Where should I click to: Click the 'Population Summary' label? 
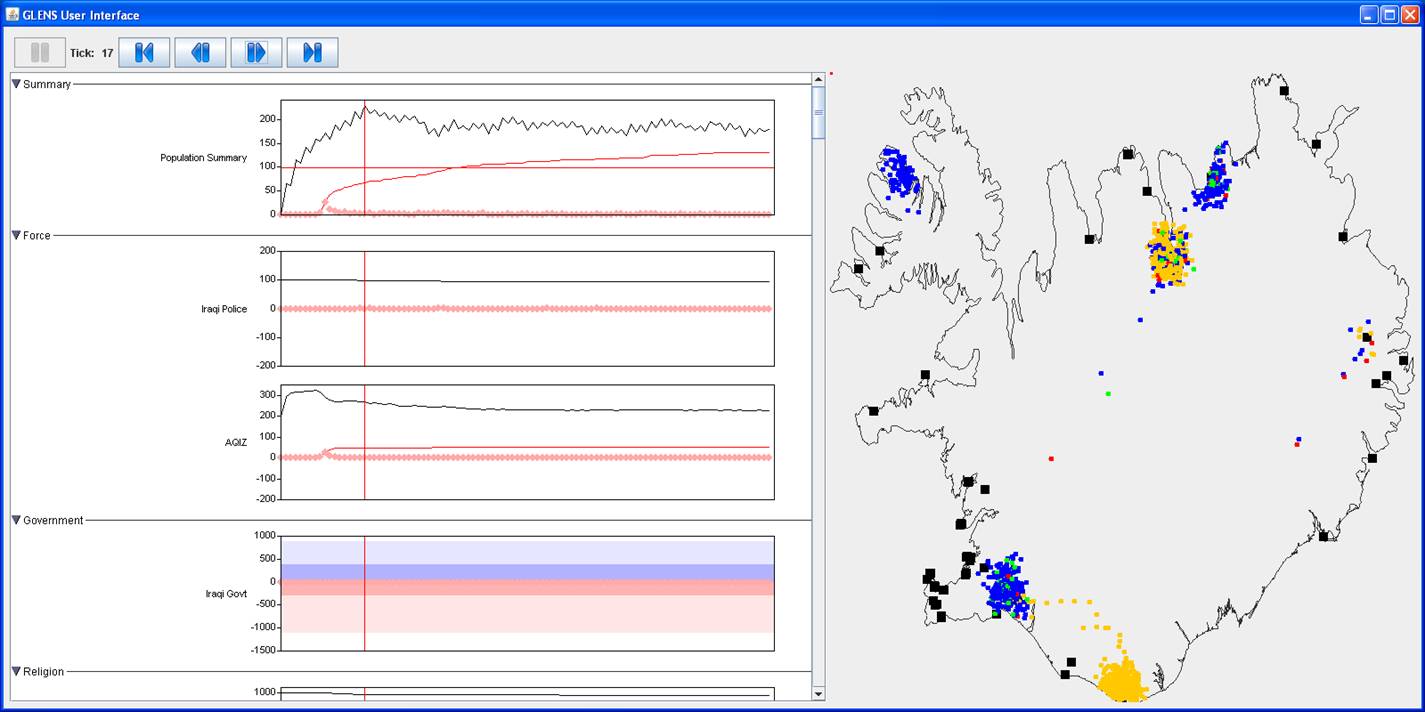203,158
